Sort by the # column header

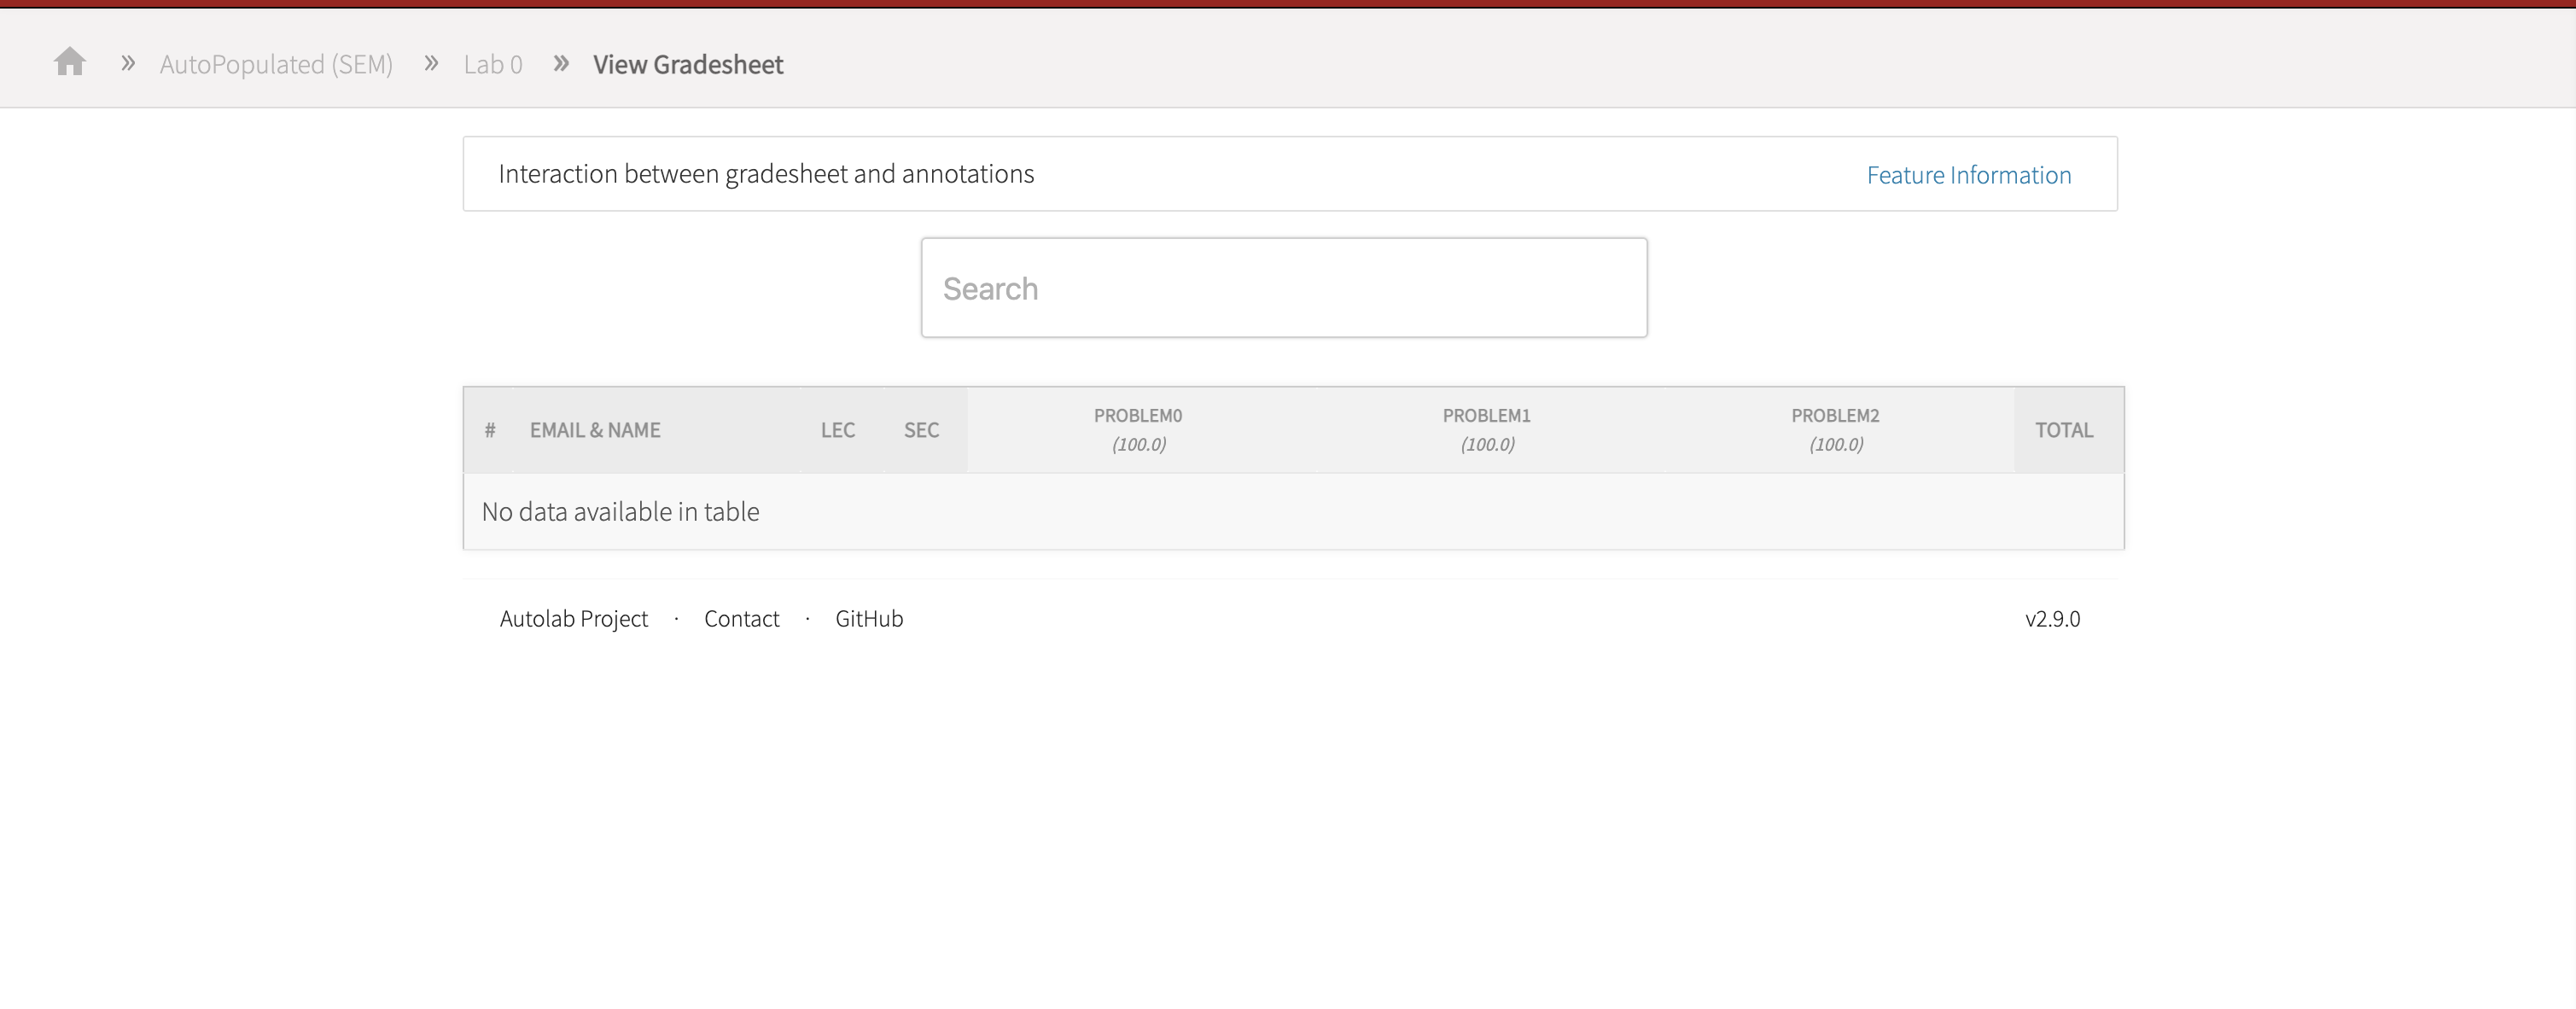tap(490, 430)
